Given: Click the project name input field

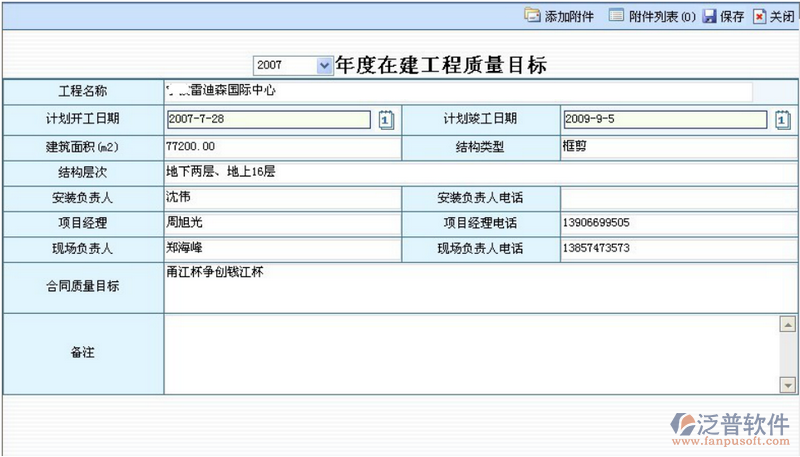Looking at the screenshot, I should click(x=460, y=92).
